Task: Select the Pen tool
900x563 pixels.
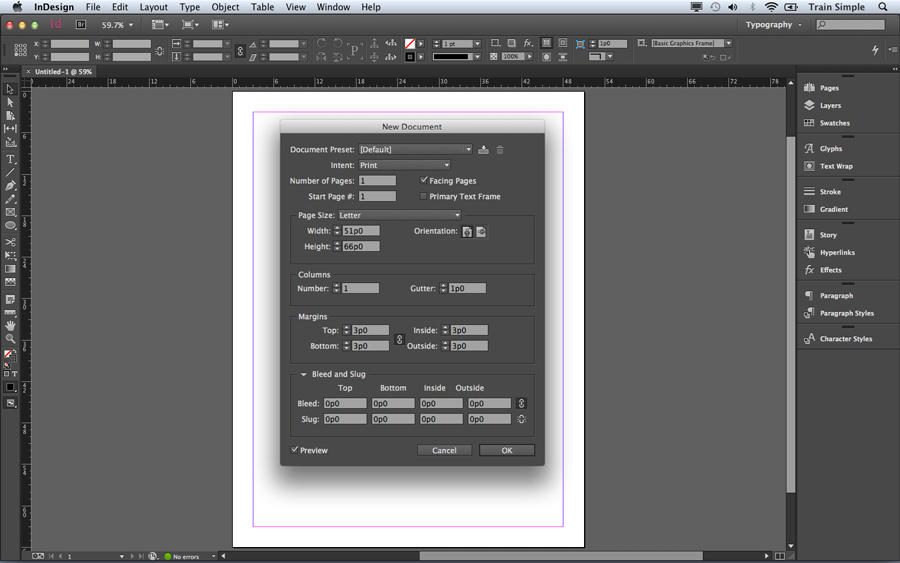Action: pos(10,186)
